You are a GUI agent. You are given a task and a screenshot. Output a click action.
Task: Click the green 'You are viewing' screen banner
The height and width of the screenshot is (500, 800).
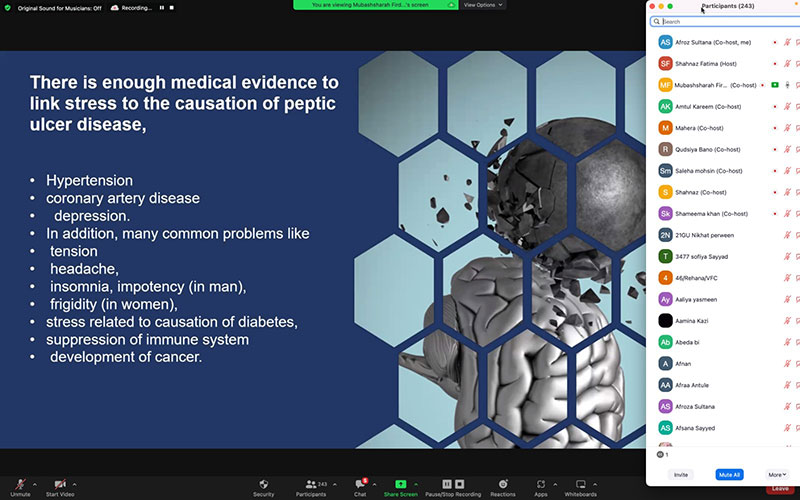pyautogui.click(x=376, y=5)
